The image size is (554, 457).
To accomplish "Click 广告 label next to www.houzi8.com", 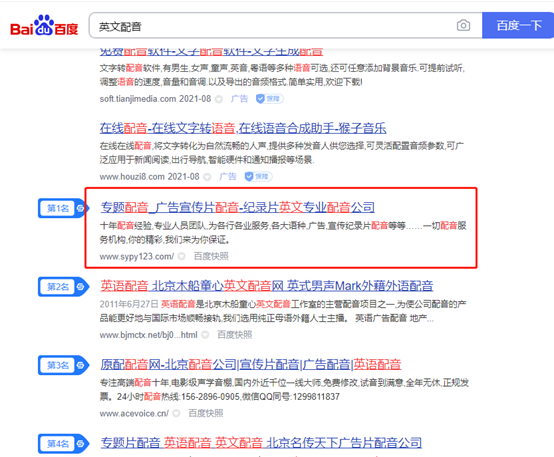I will click(228, 176).
